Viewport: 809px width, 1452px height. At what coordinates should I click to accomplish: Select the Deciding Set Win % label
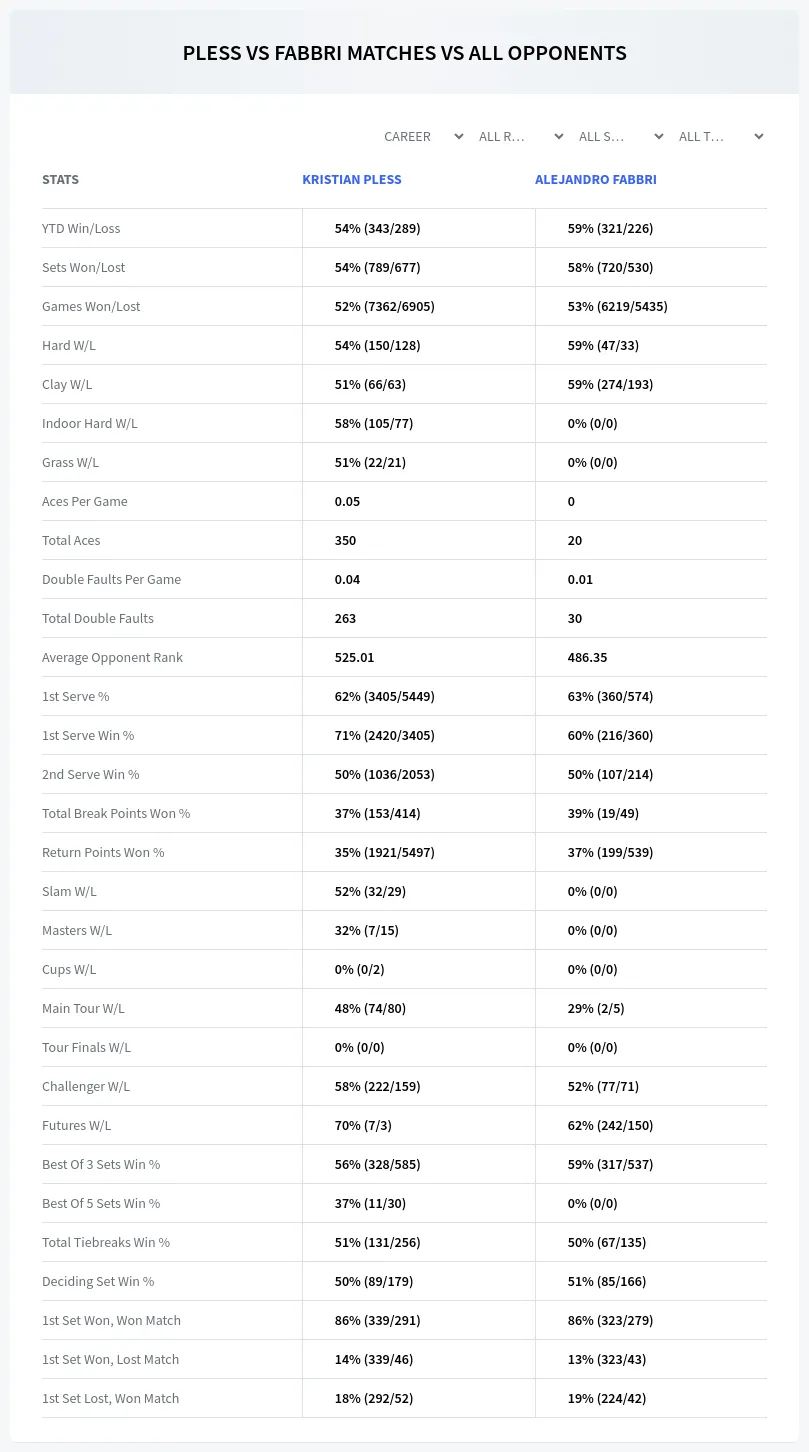98,1281
